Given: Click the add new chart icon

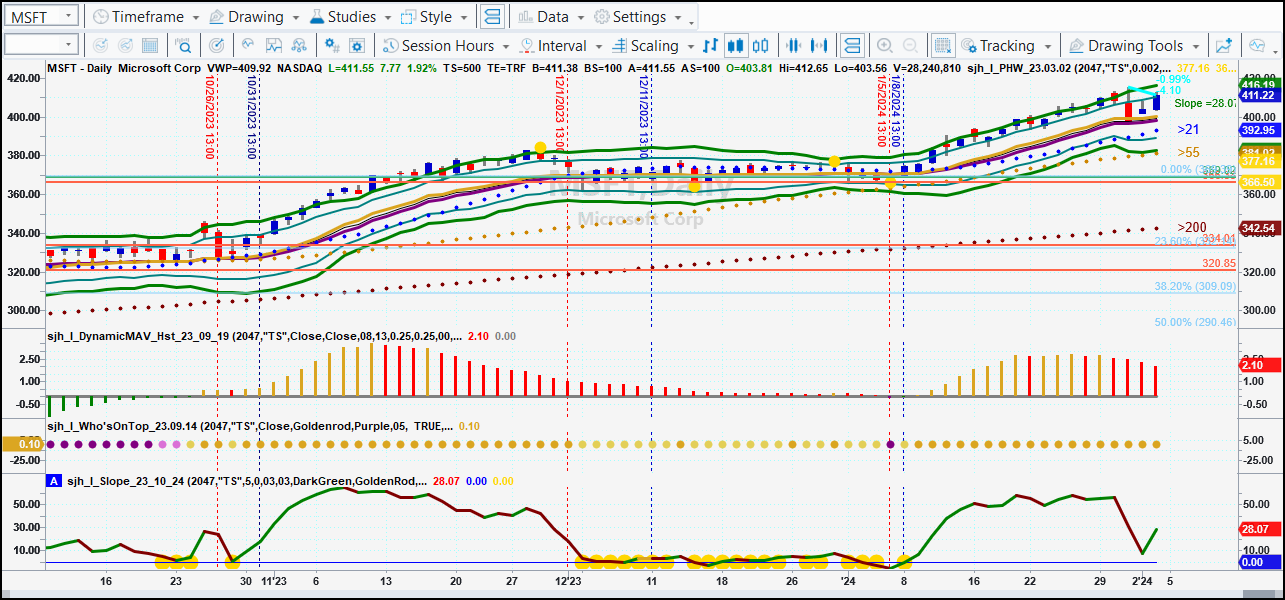Looking at the screenshot, I should [x=1224, y=46].
